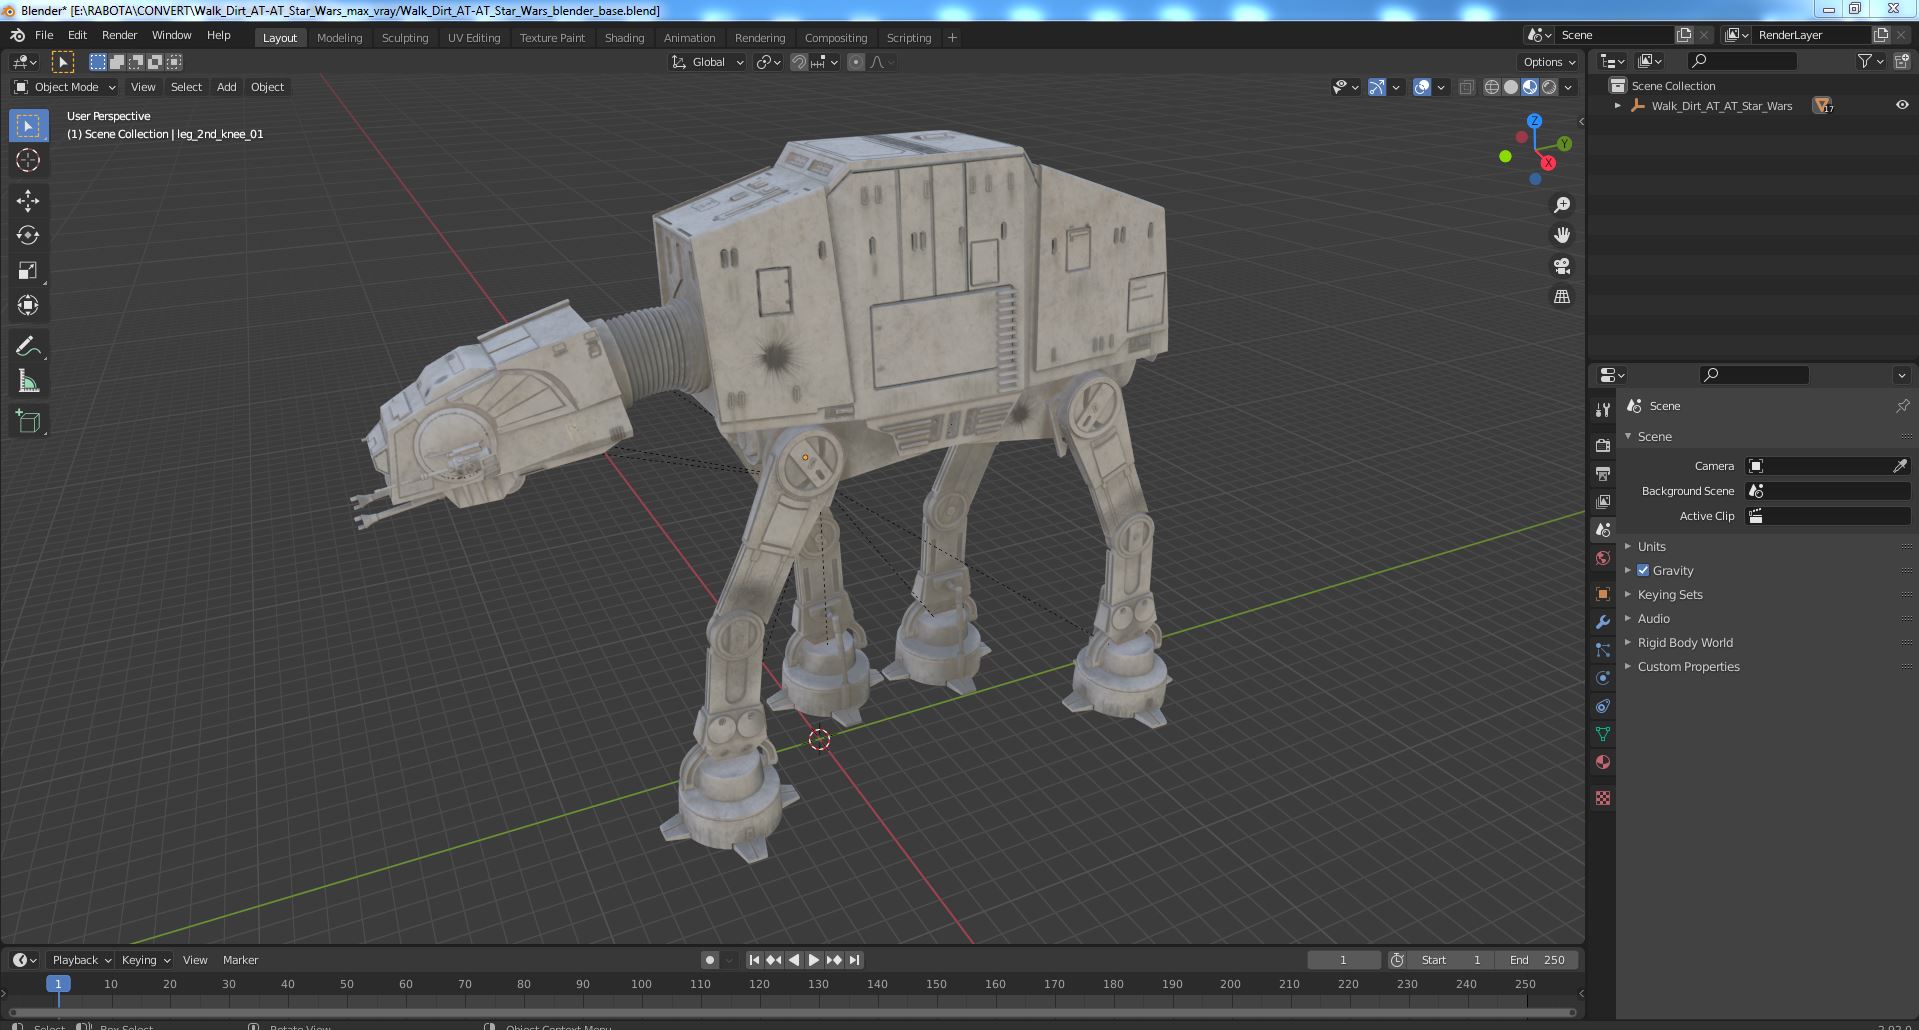Toggle proportional editing button
This screenshot has width=1919, height=1030.
click(x=856, y=62)
